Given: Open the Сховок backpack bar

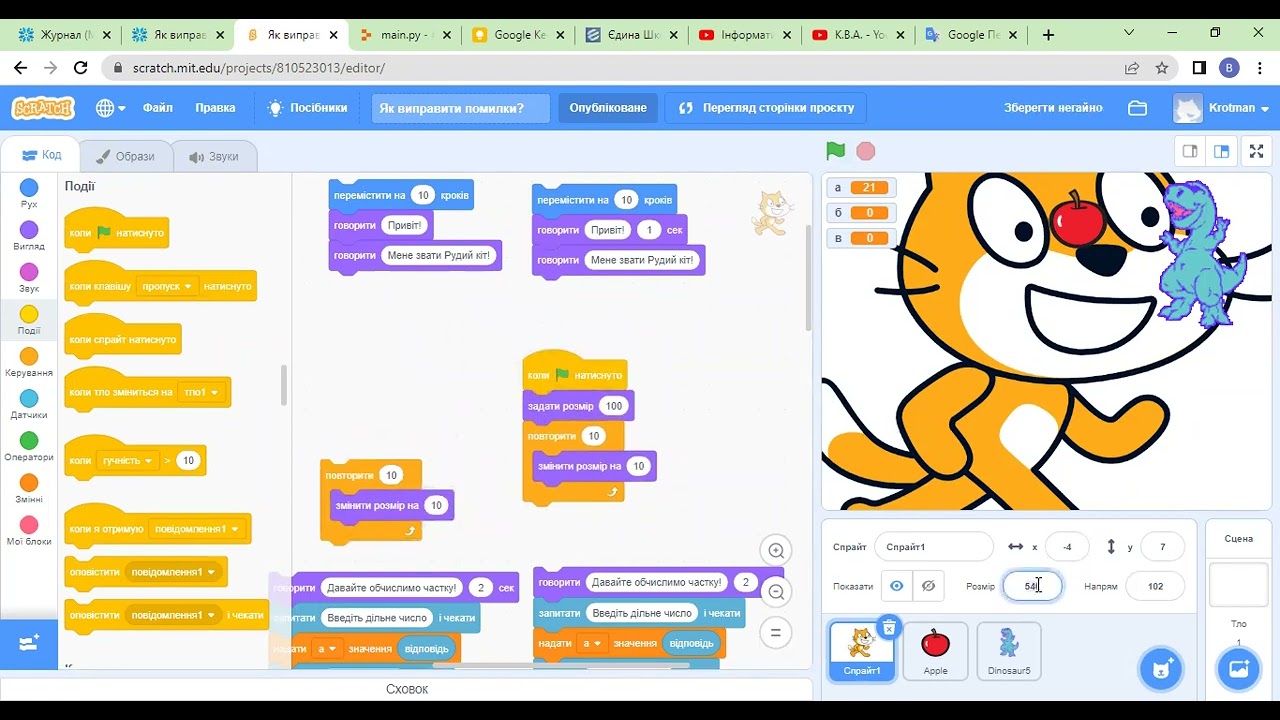Looking at the screenshot, I should point(406,689).
